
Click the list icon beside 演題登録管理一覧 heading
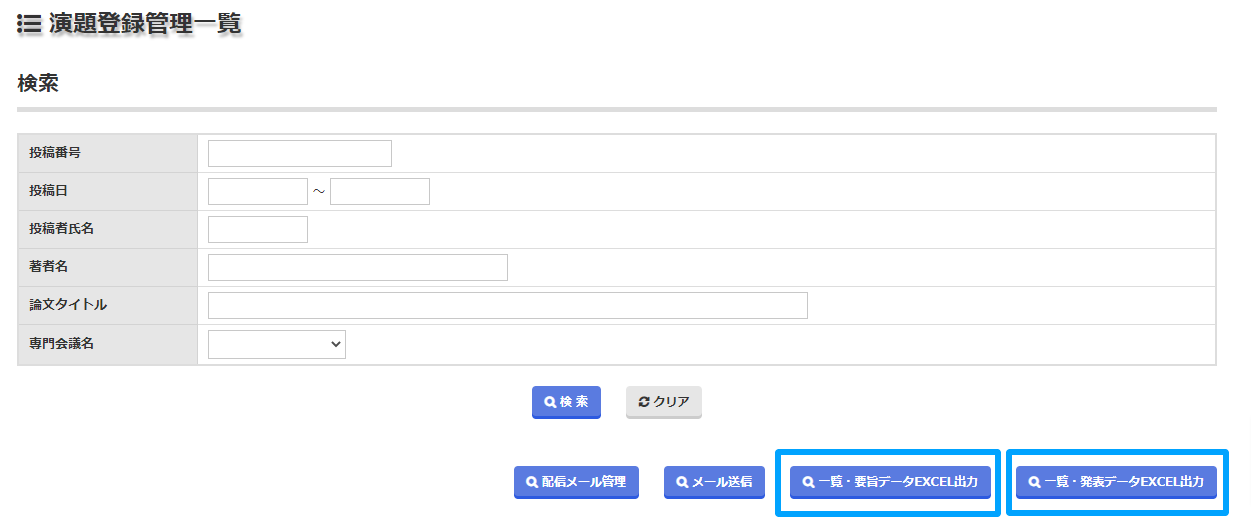click(29, 24)
